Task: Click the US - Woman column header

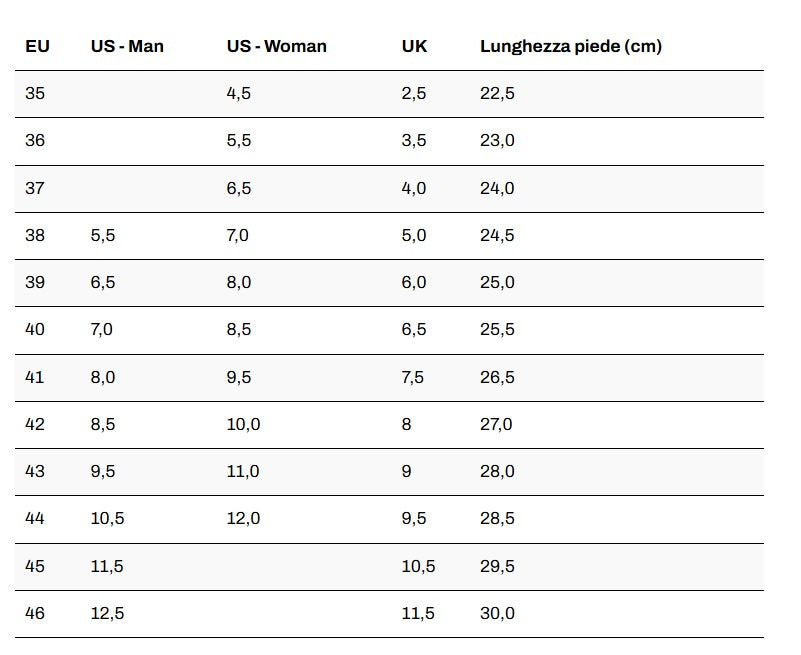Action: pos(276,46)
